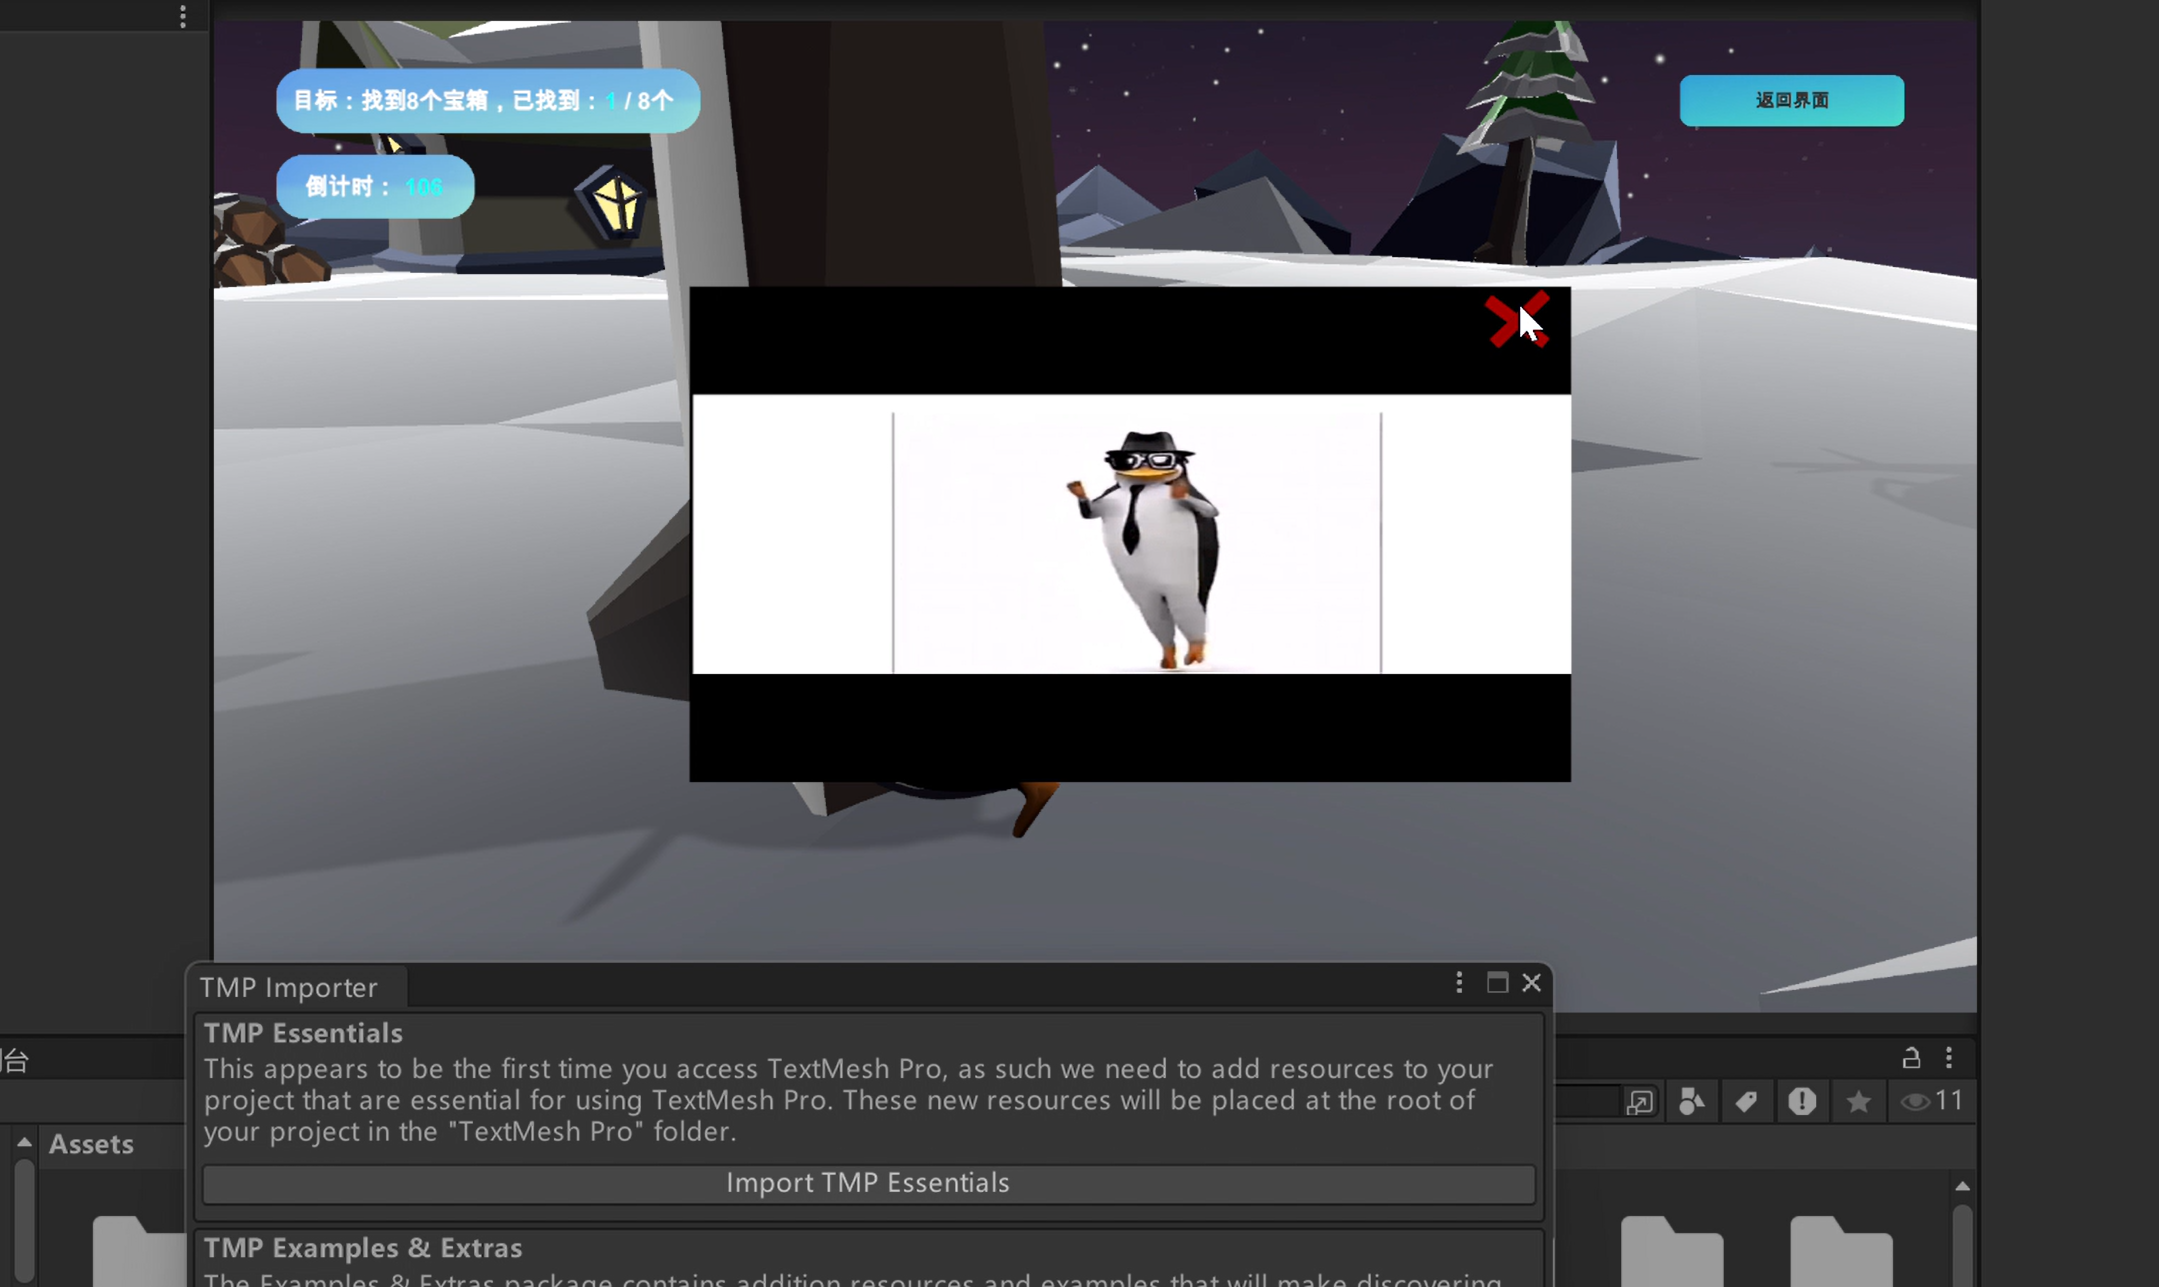Click the 返回界面 button in the game view
The width and height of the screenshot is (2159, 1287).
click(x=1791, y=100)
